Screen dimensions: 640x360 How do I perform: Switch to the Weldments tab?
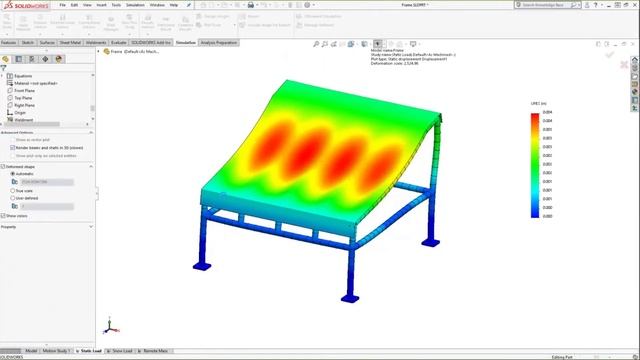pos(96,42)
